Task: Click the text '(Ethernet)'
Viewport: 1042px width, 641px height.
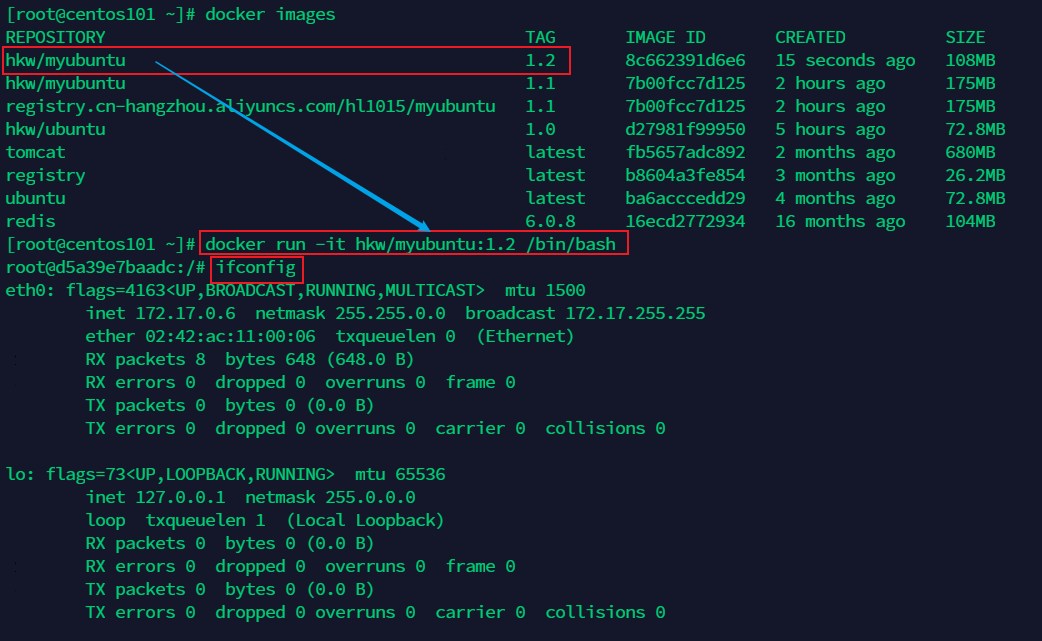Action: point(525,337)
